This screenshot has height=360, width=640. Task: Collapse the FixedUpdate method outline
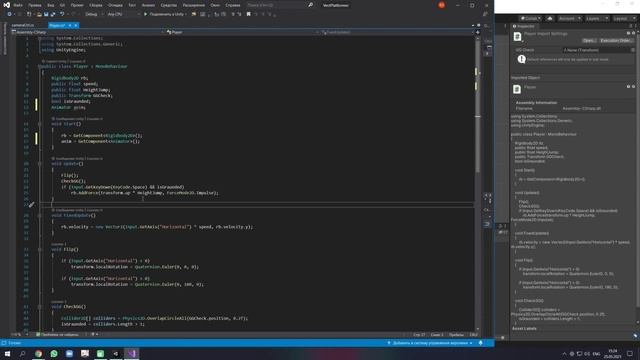click(40, 215)
